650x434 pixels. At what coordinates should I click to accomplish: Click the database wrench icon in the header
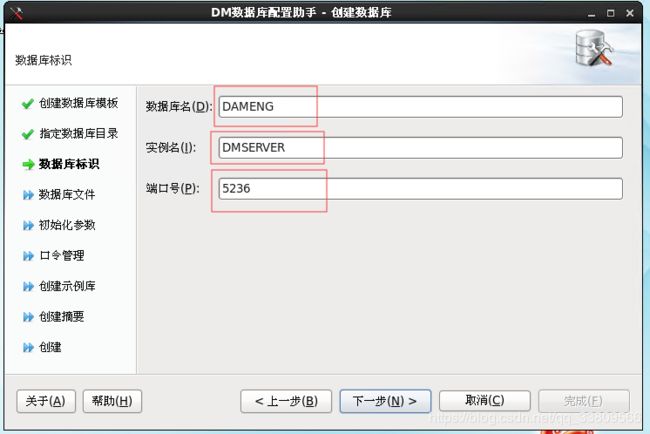click(594, 48)
